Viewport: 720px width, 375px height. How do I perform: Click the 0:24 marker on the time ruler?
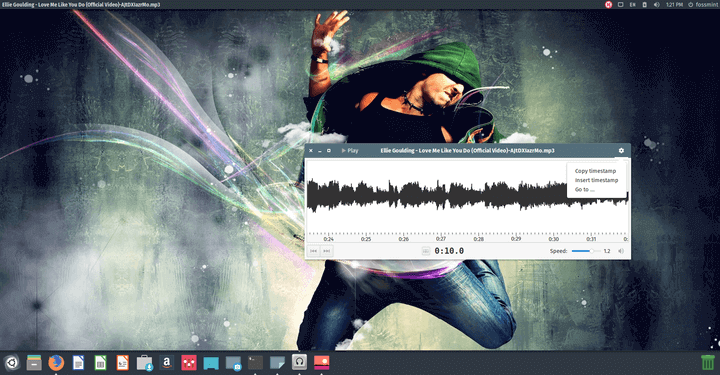(x=328, y=239)
